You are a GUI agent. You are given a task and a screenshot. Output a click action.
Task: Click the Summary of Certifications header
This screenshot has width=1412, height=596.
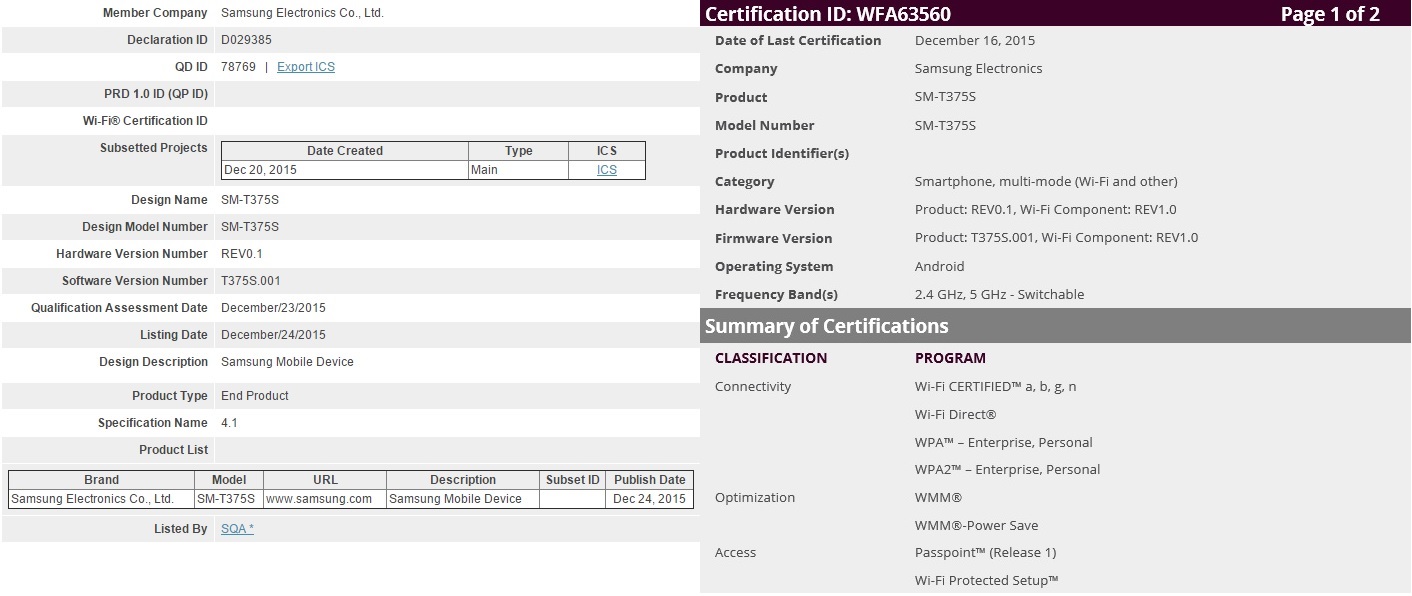coord(1056,326)
